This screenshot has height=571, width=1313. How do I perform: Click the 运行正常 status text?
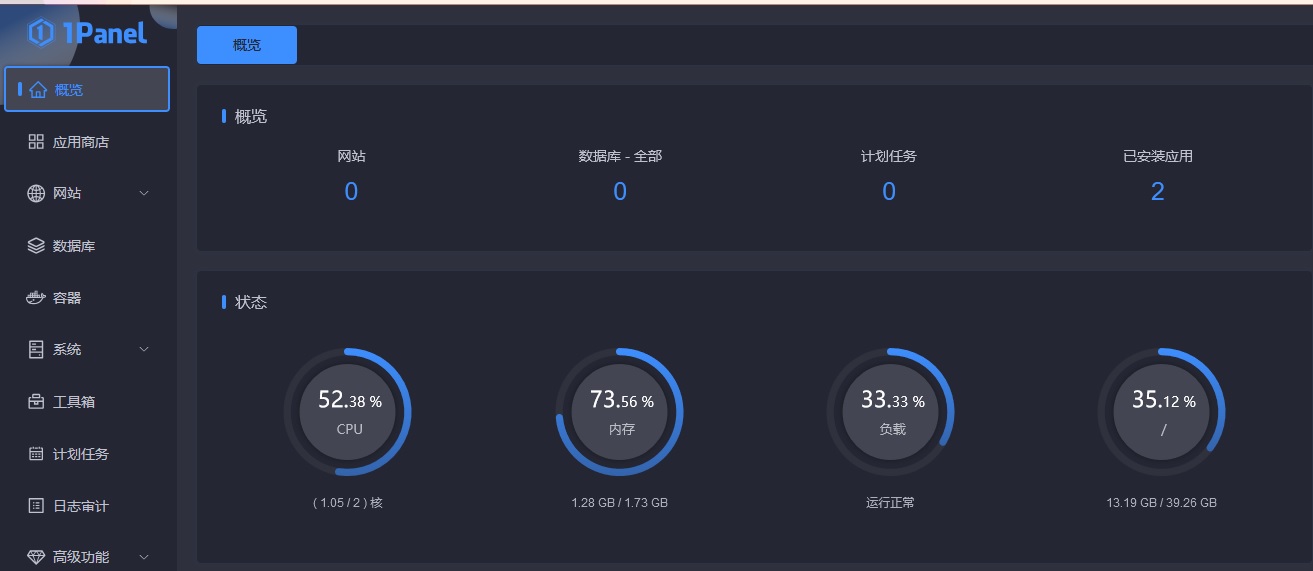[891, 503]
